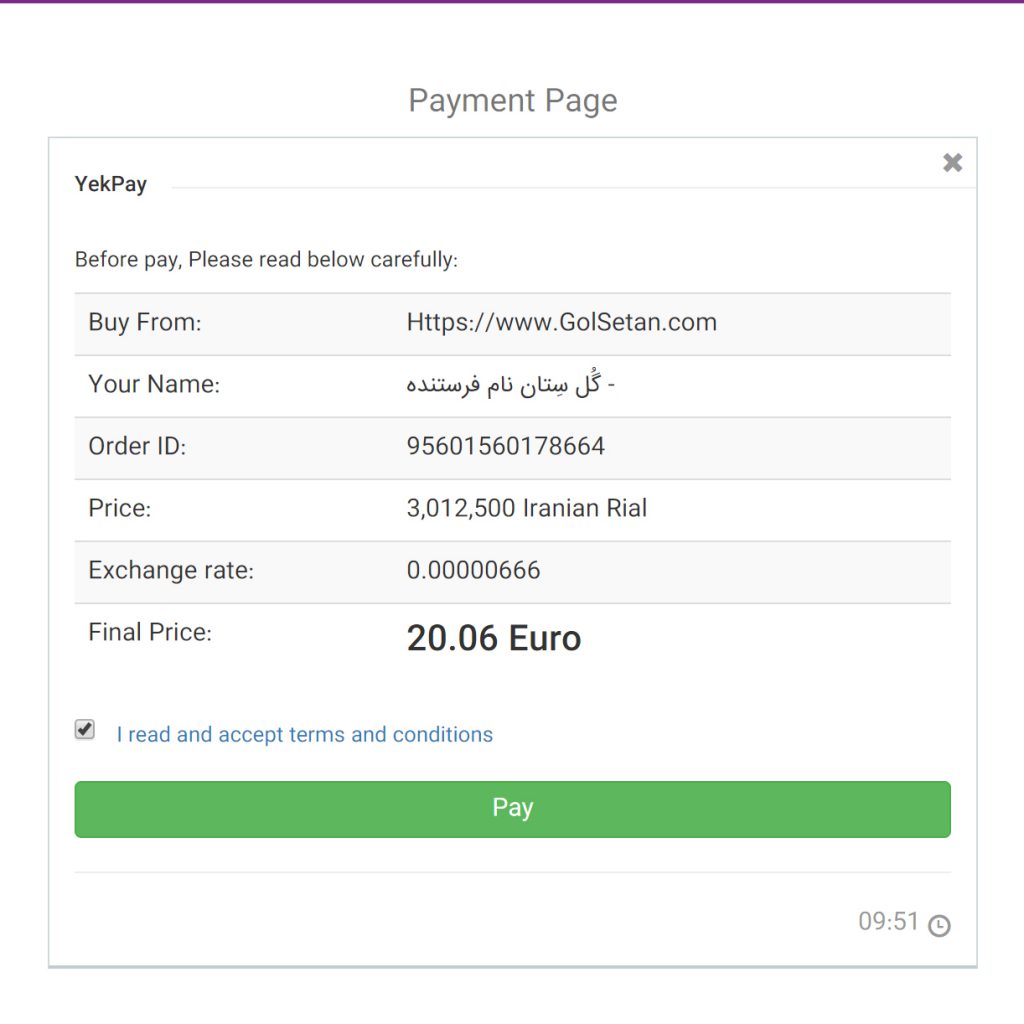Image resolution: width=1024 pixels, height=1024 pixels.
Task: Select the GolSetan.com website address
Action: tap(561, 323)
